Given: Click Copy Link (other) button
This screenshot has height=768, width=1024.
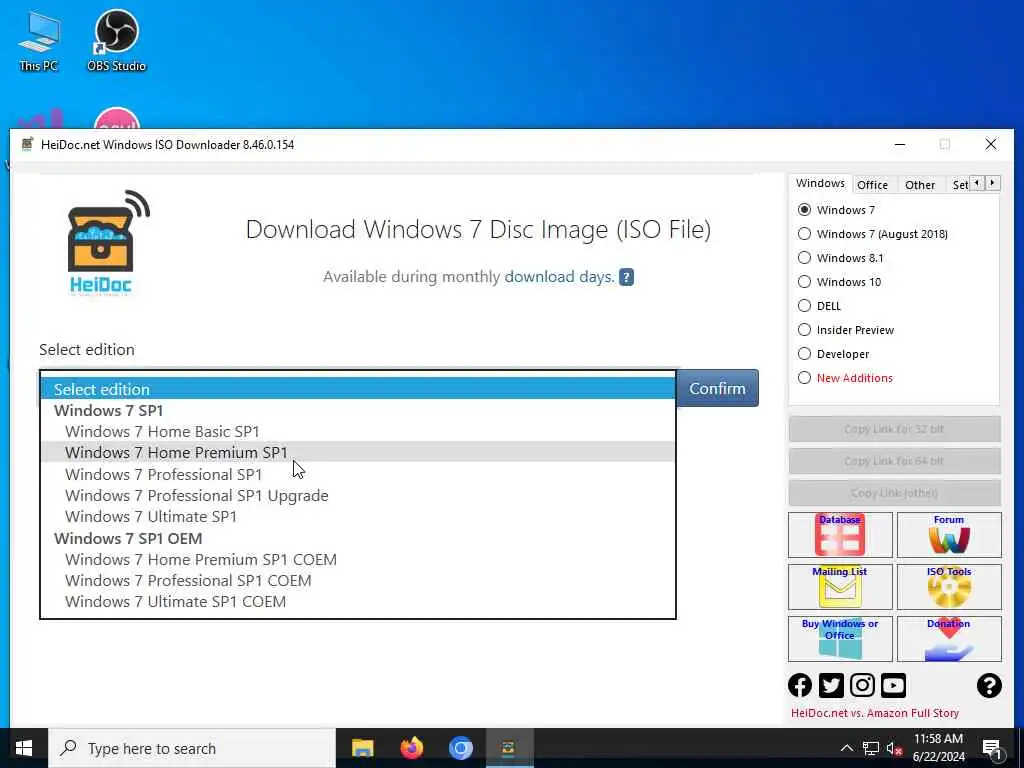Looking at the screenshot, I should coord(894,493).
